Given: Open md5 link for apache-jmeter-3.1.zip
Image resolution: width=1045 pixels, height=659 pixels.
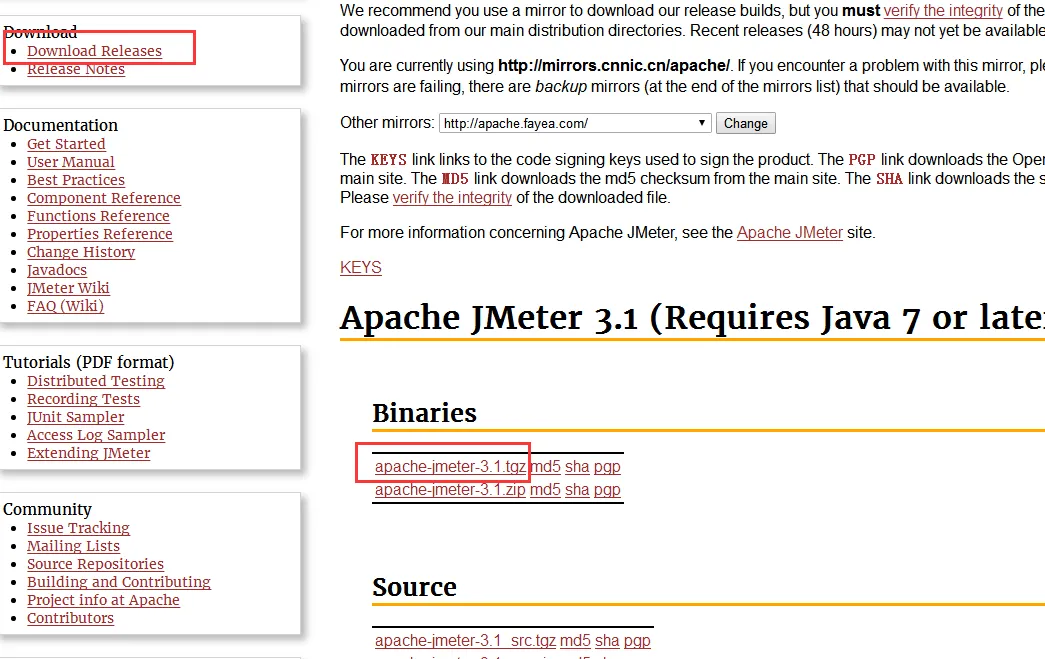Looking at the screenshot, I should (545, 490).
